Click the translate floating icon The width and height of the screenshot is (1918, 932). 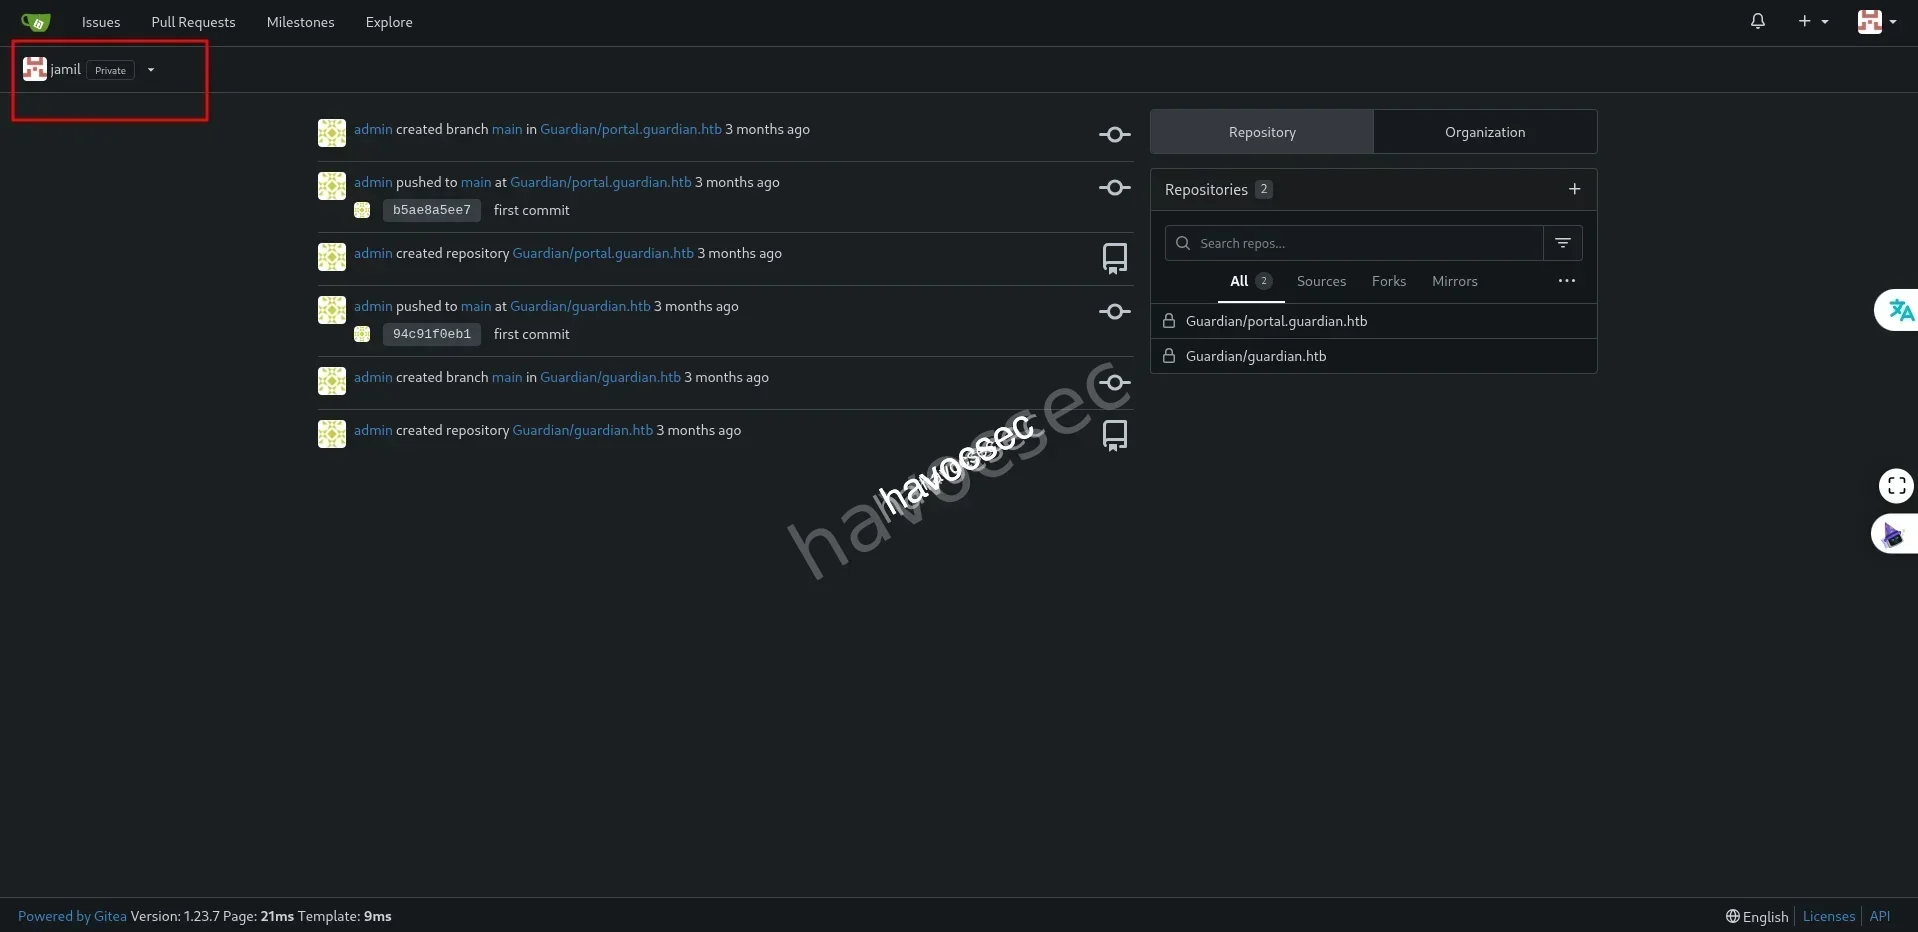click(1899, 311)
